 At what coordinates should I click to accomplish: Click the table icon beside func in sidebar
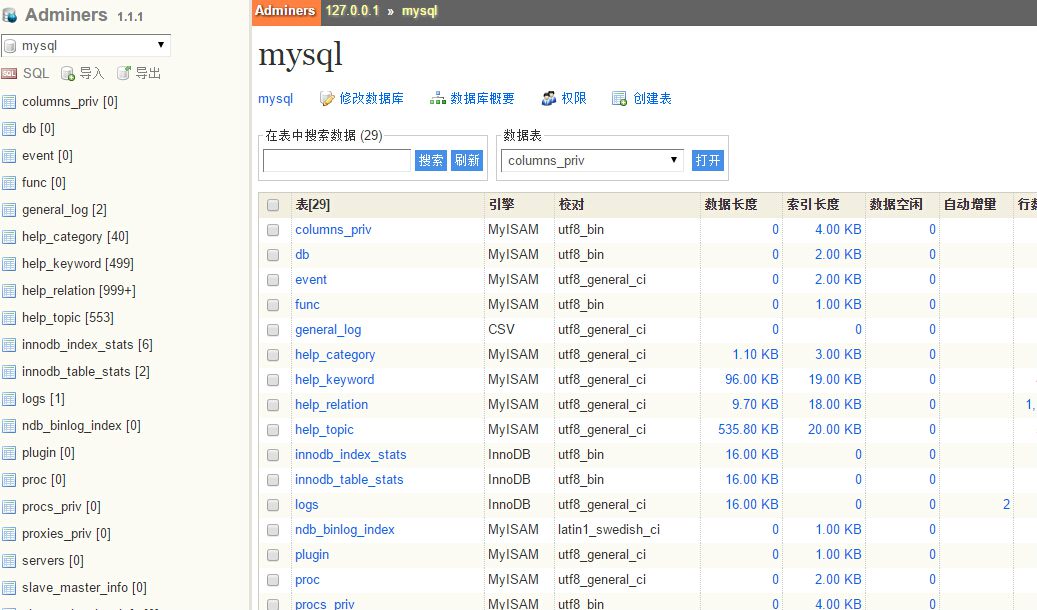click(9, 183)
